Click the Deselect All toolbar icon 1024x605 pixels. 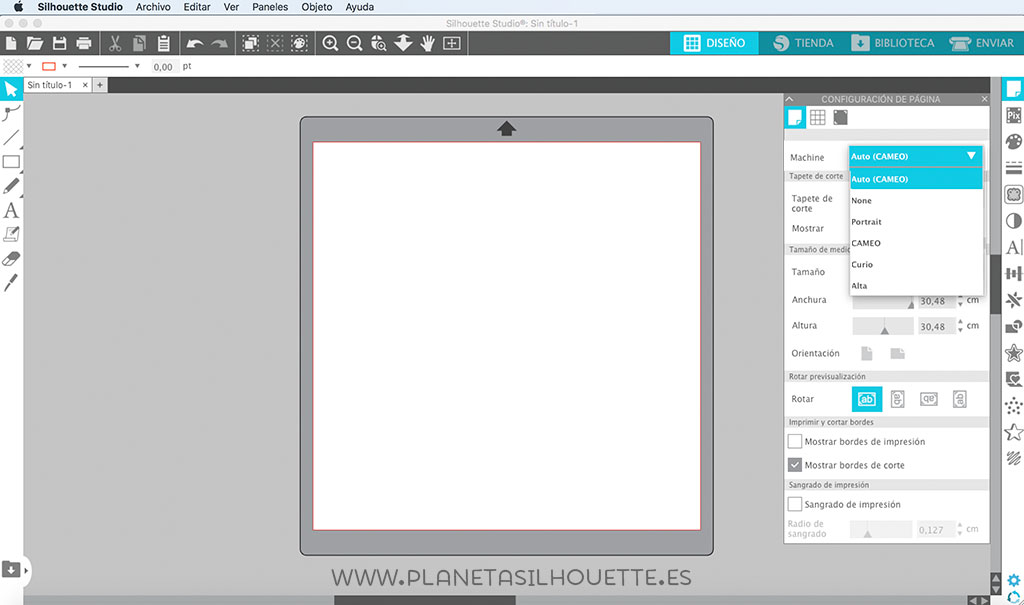coord(275,43)
